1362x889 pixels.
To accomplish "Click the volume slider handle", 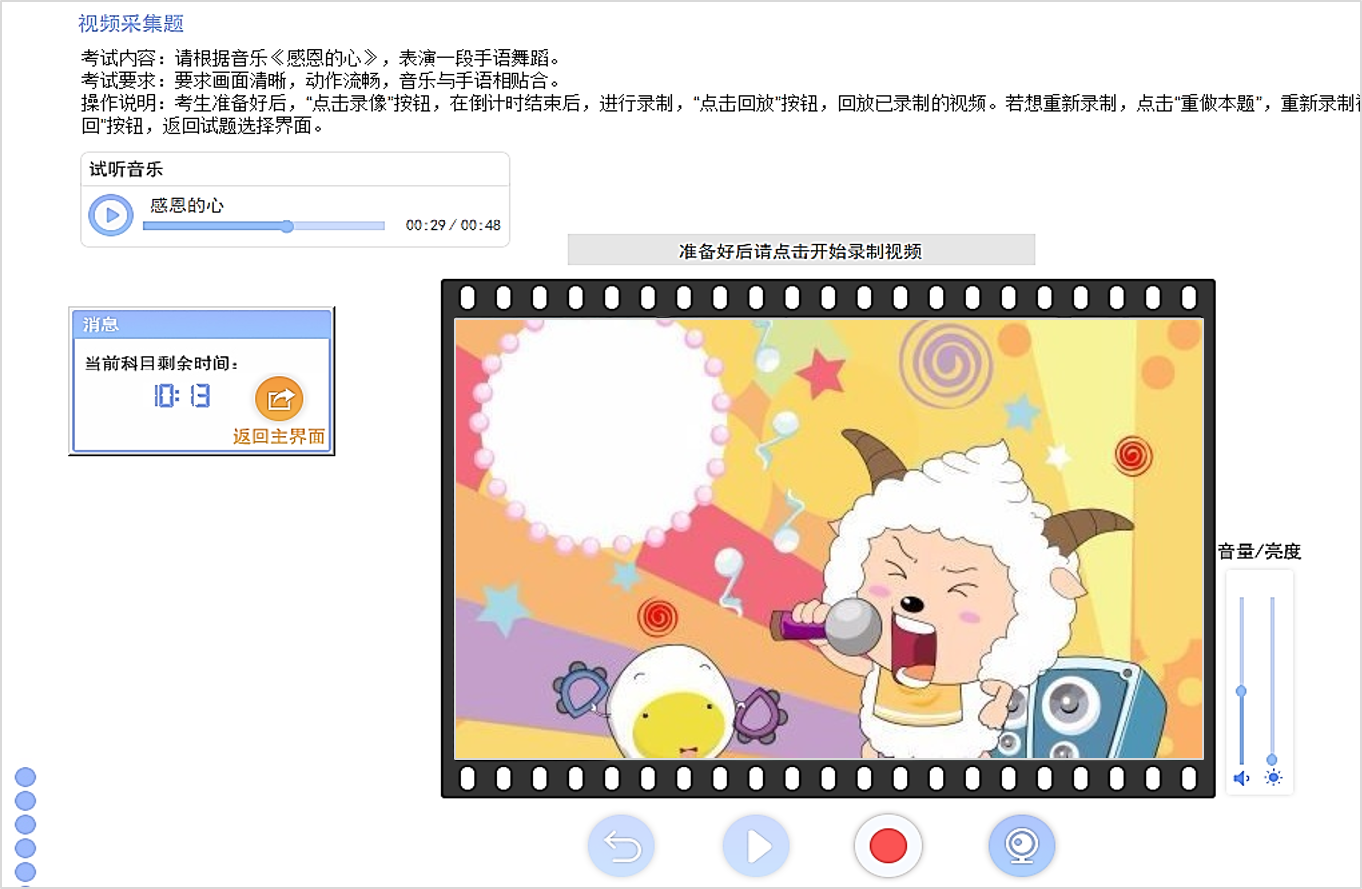I will [1241, 691].
